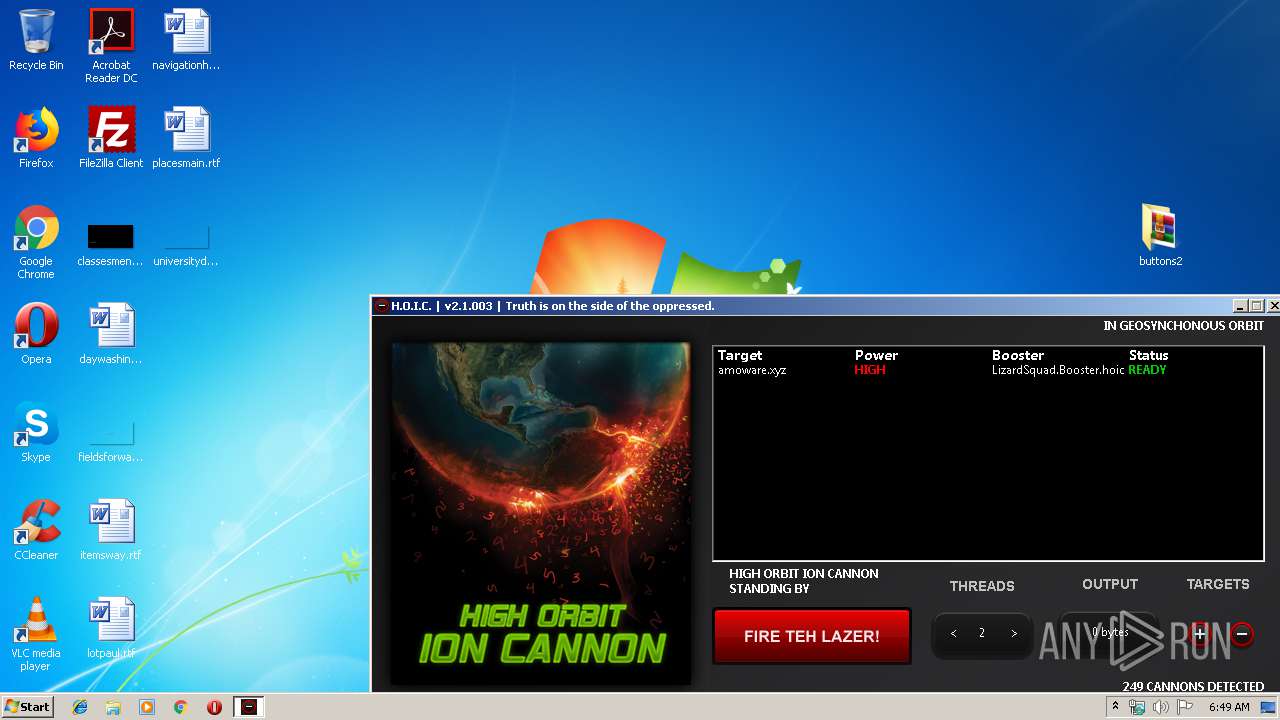Viewport: 1280px width, 720px height.
Task: Open Opera from the taskbar
Action: click(214, 707)
